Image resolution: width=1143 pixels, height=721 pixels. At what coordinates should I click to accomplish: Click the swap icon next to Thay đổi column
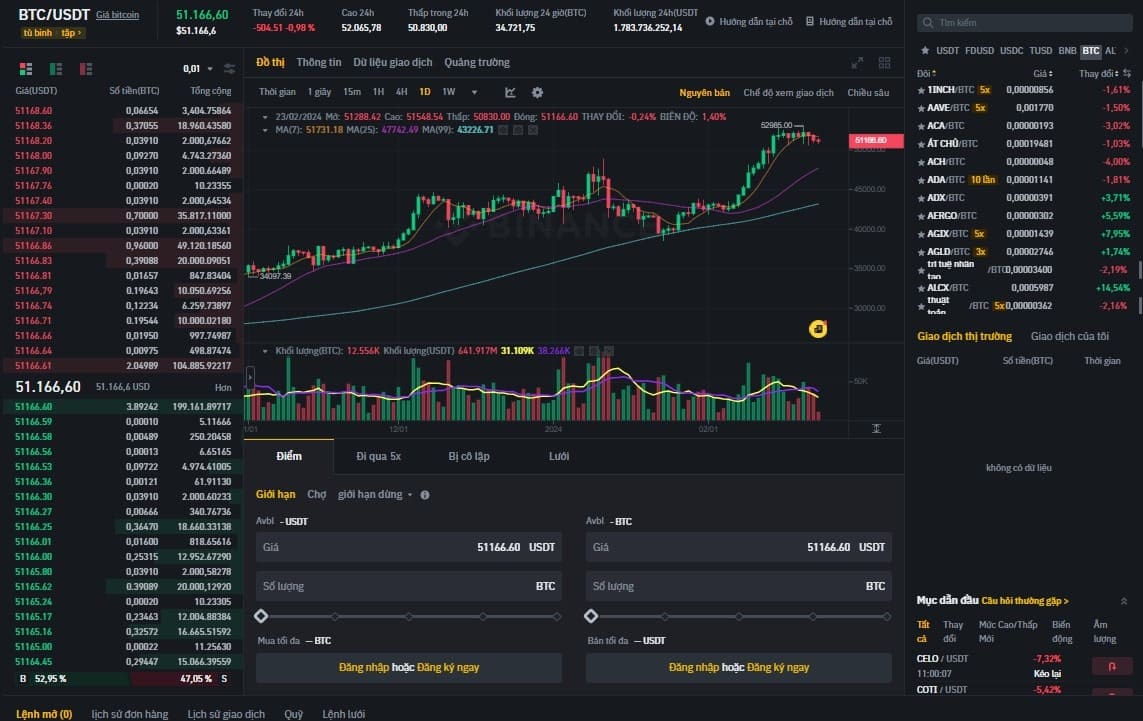[1127, 73]
